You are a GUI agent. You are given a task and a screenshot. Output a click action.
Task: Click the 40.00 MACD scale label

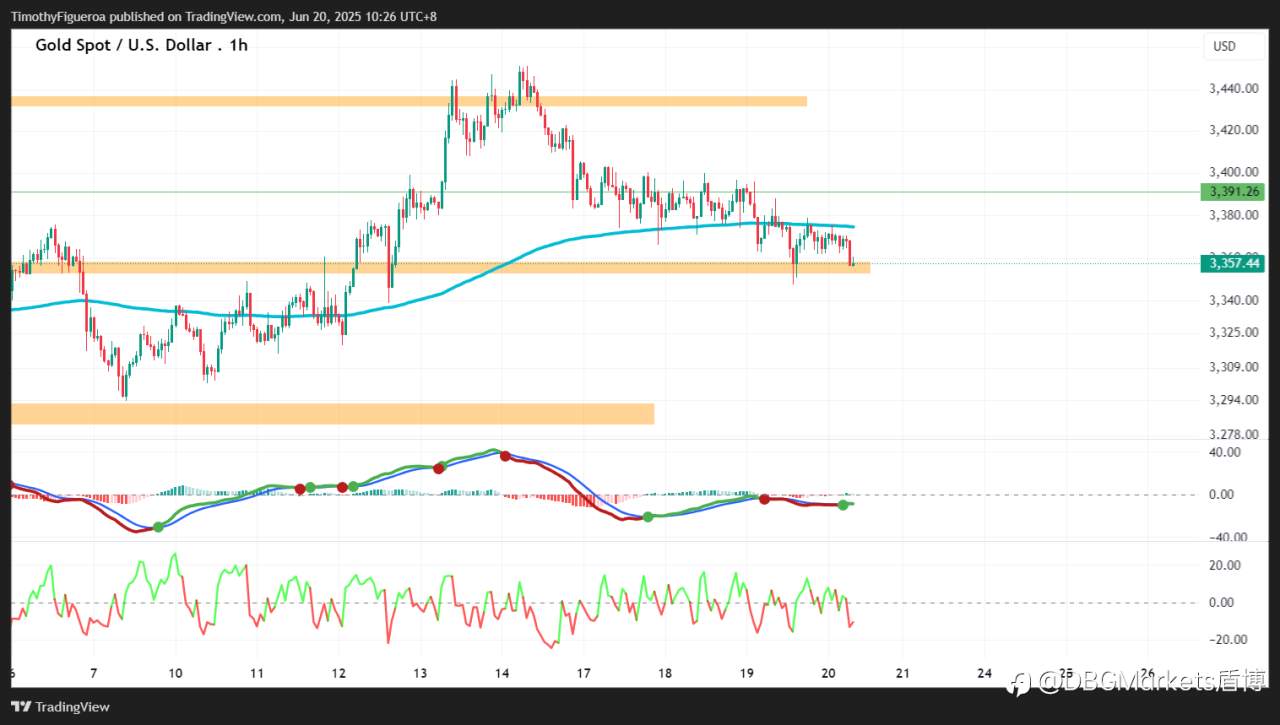click(1225, 452)
